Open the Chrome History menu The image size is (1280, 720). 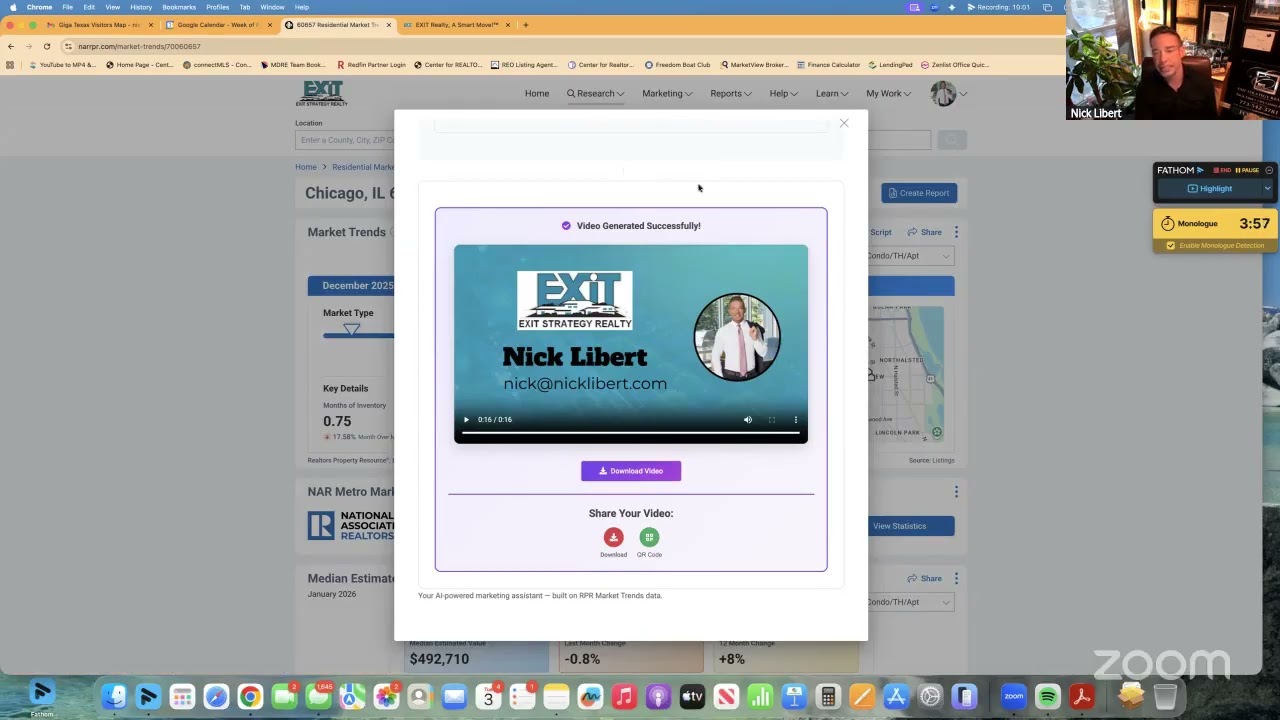click(141, 7)
